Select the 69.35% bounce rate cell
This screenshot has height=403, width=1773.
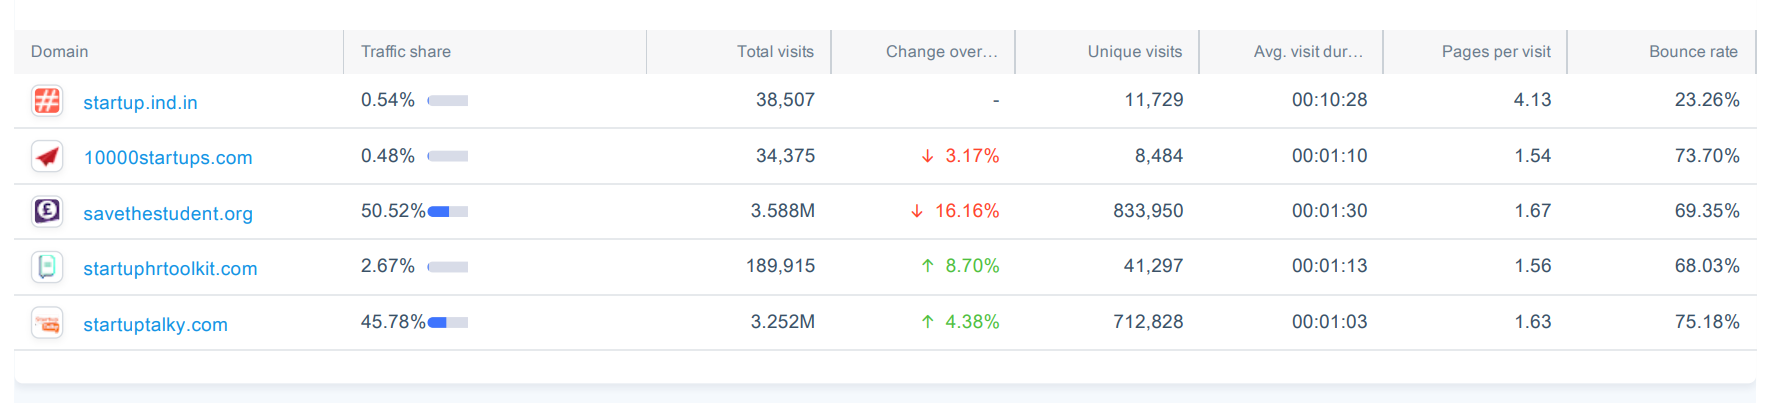pyautogui.click(x=1707, y=211)
